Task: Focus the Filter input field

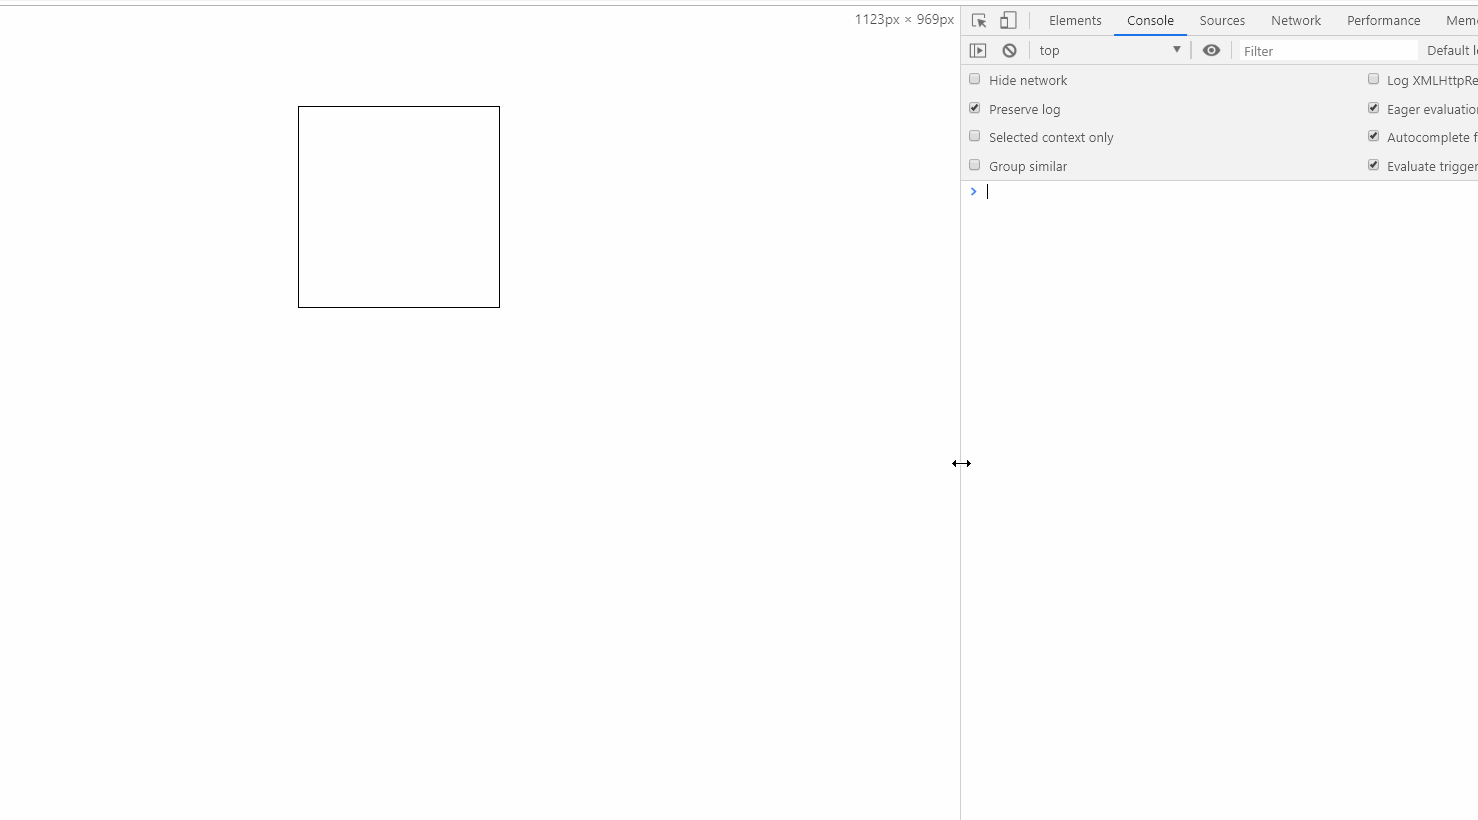Action: (1328, 50)
